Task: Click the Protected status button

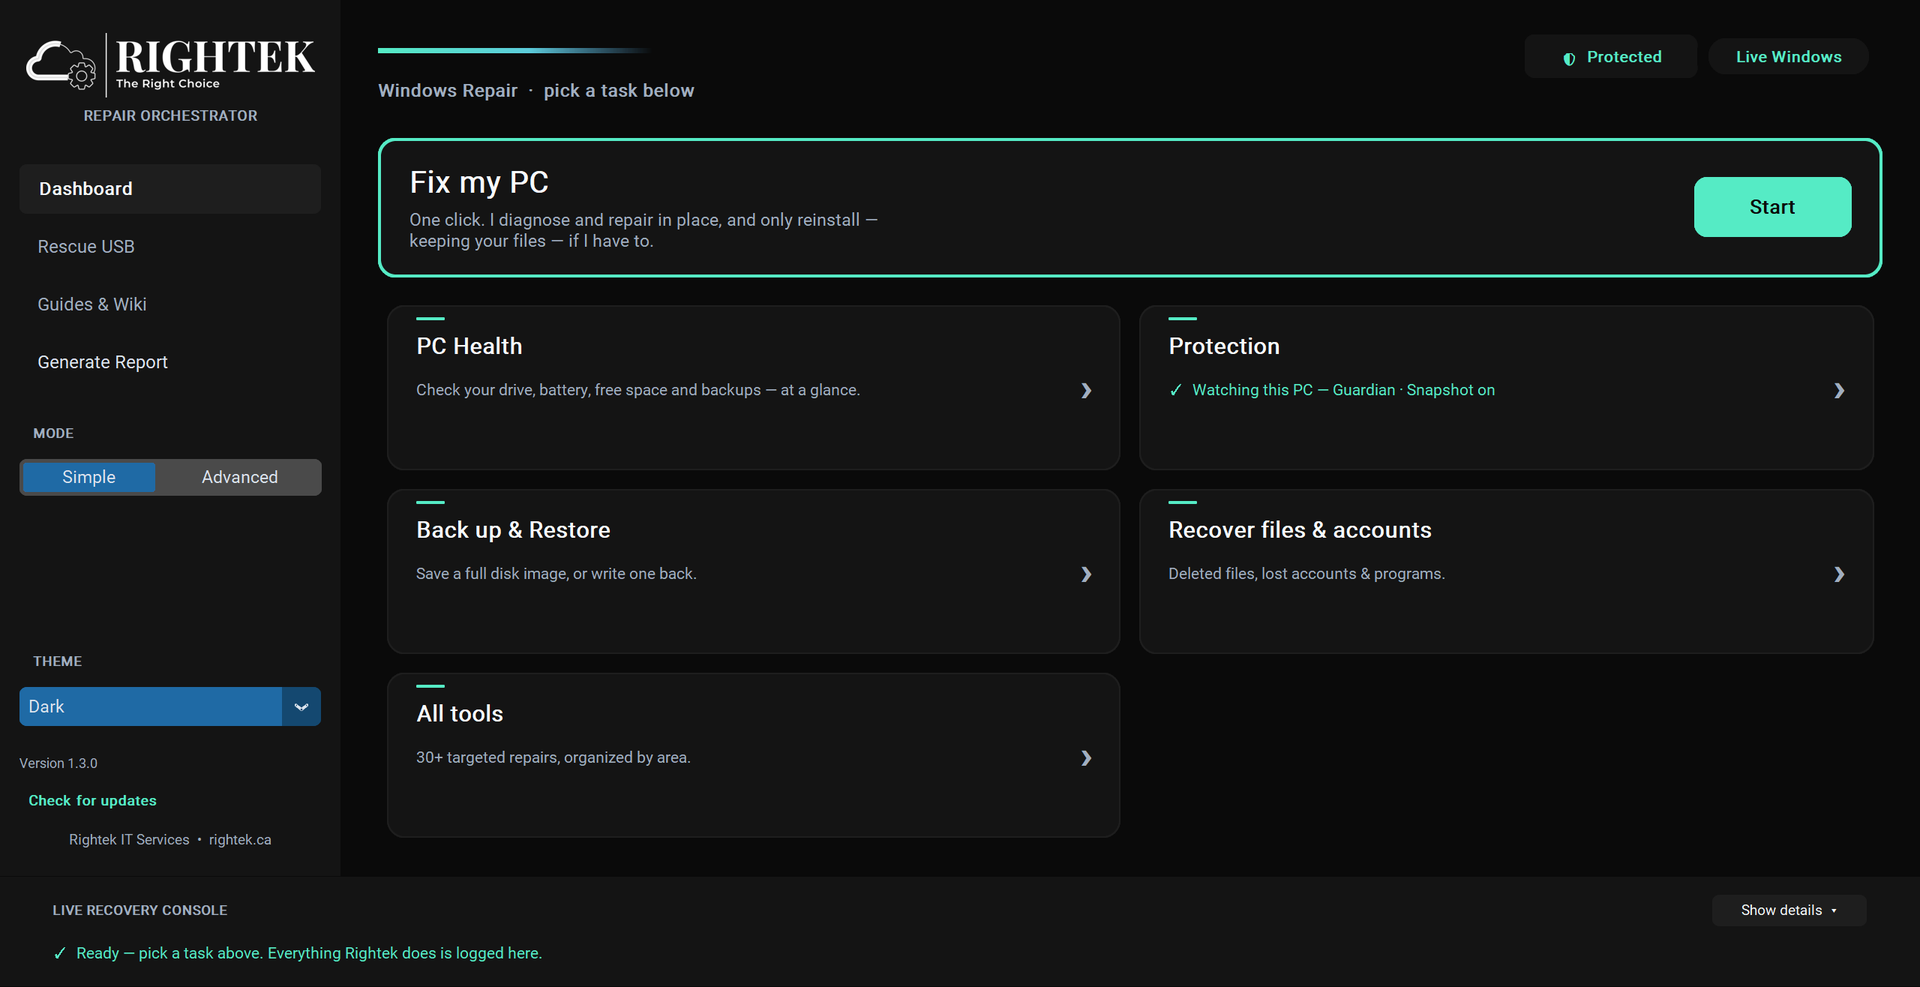Action: (1611, 57)
